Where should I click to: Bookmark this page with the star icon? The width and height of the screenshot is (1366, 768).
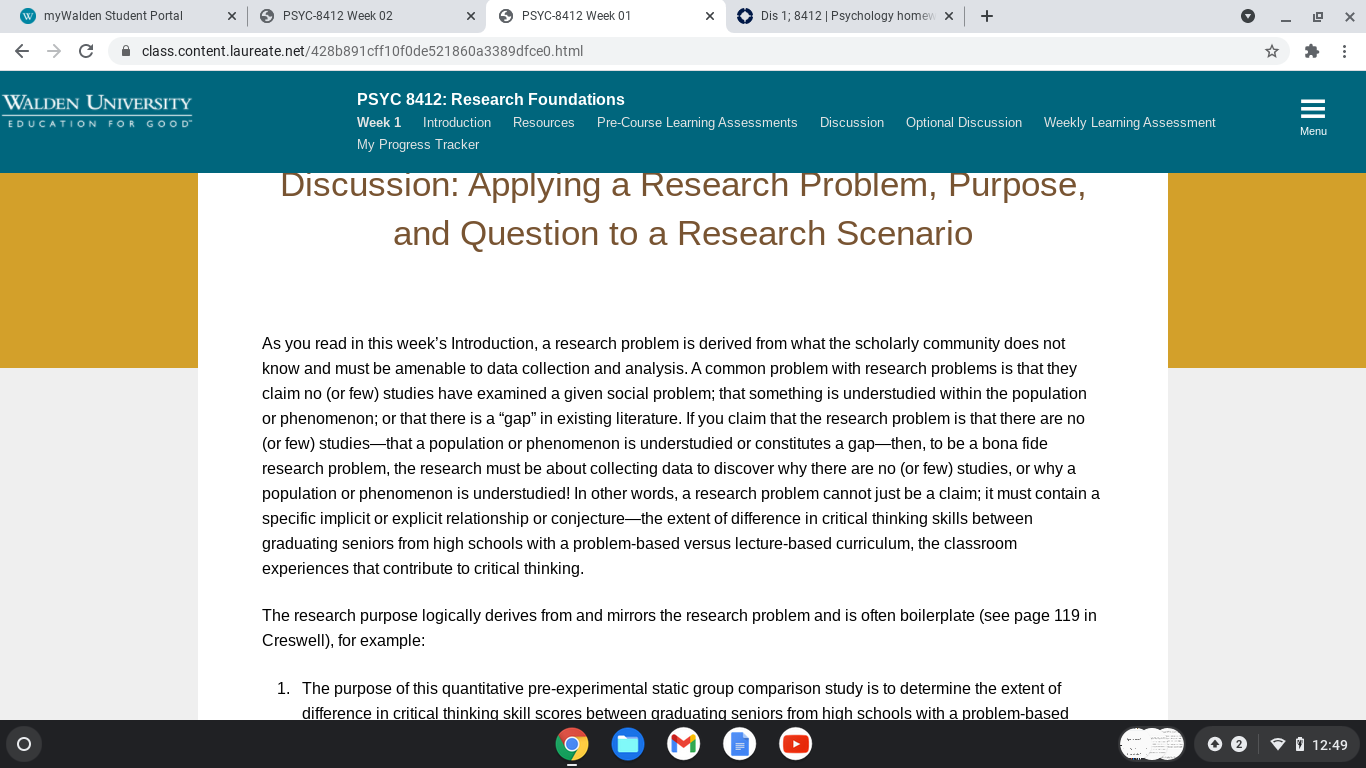[x=1272, y=51]
